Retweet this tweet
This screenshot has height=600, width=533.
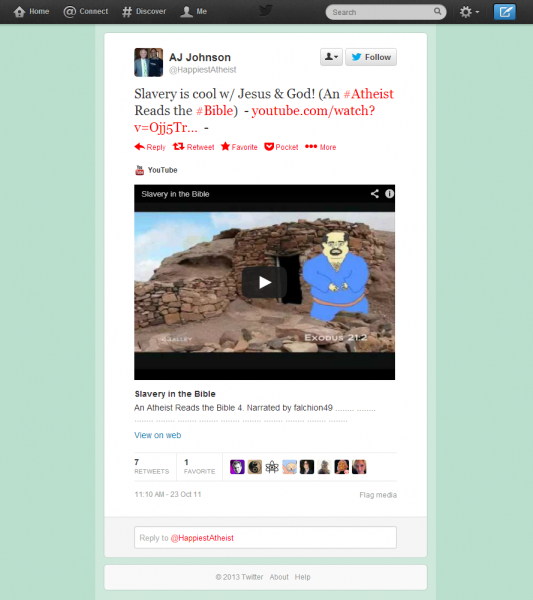(193, 147)
